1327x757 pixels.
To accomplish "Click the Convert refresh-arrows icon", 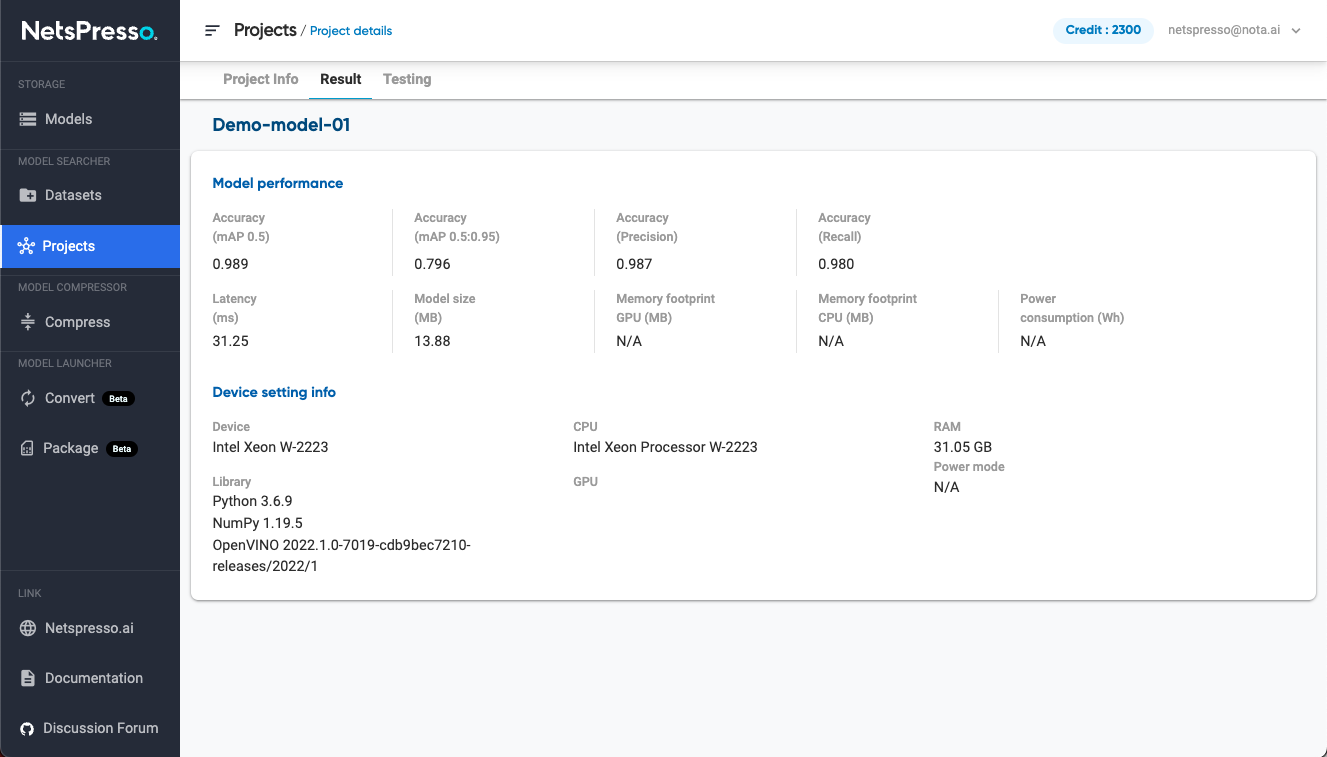I will [28, 398].
